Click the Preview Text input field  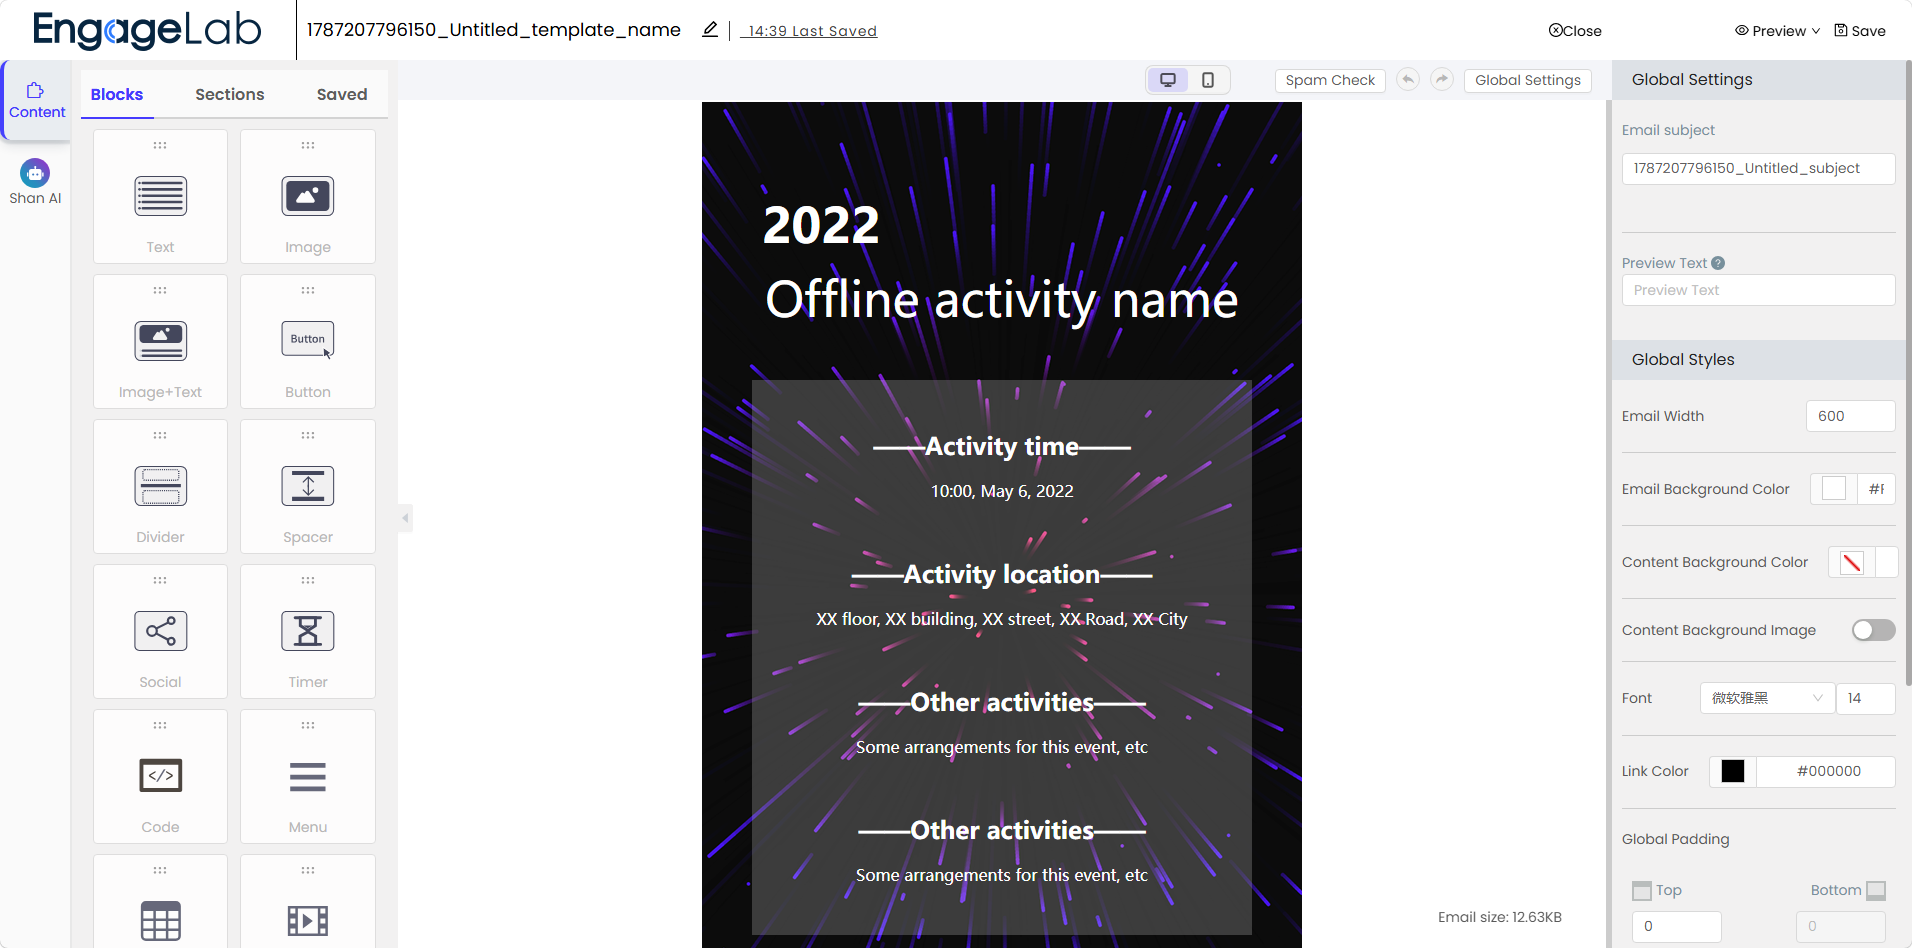point(1758,290)
